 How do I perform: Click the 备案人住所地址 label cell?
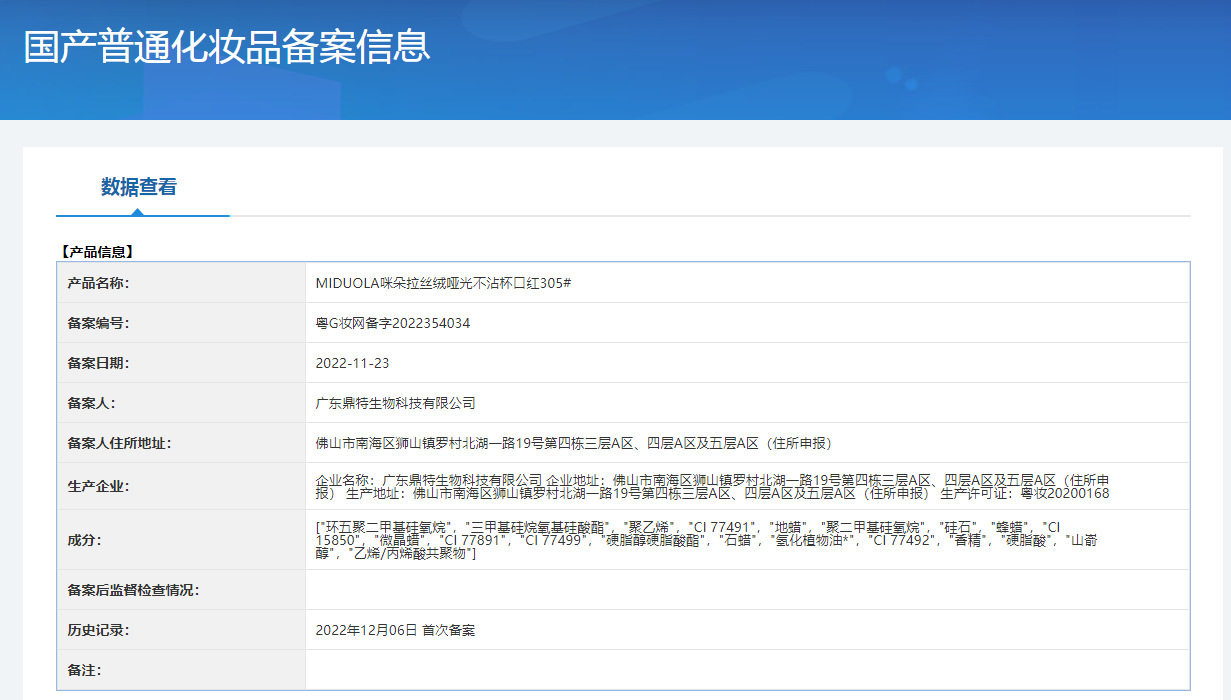pyautogui.click(x=181, y=443)
